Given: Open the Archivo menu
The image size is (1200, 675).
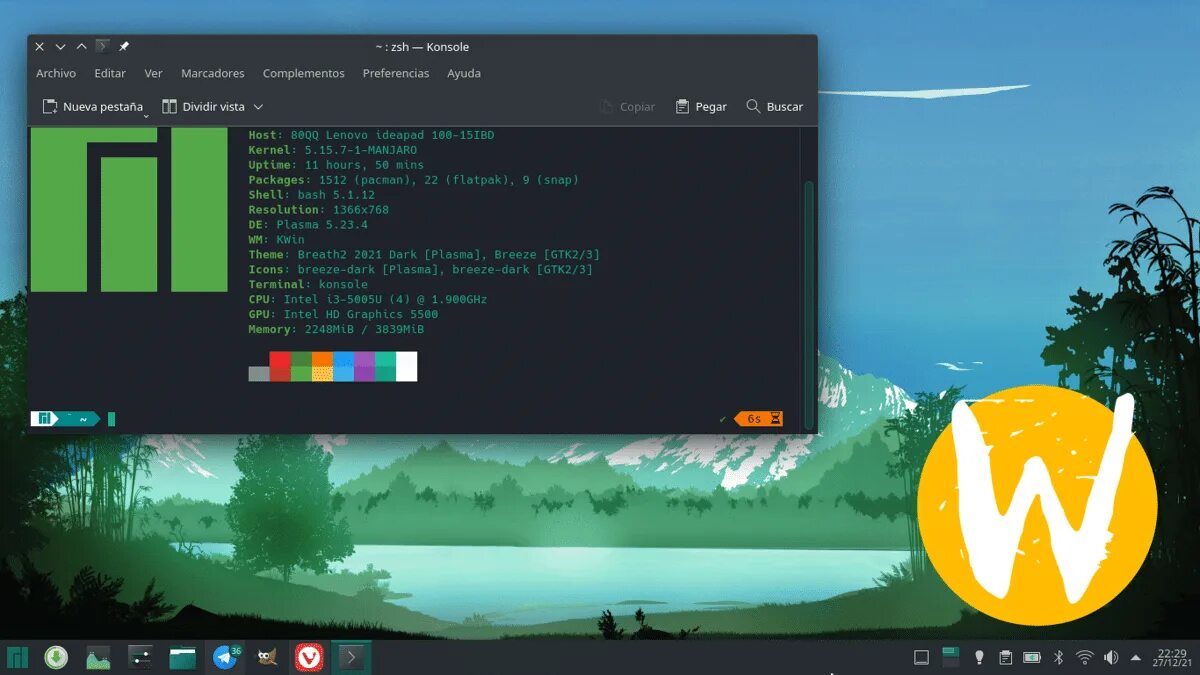Looking at the screenshot, I should tap(56, 73).
